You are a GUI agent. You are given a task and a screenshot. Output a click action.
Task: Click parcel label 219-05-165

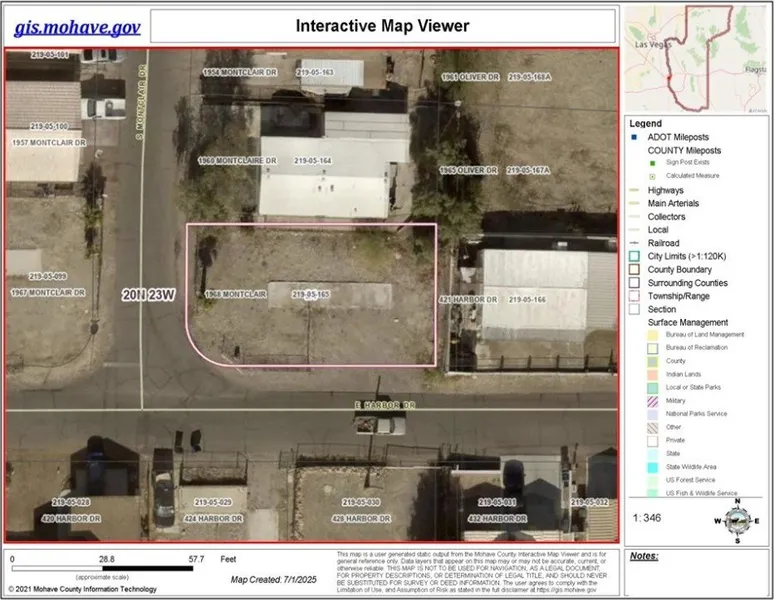[x=311, y=295]
